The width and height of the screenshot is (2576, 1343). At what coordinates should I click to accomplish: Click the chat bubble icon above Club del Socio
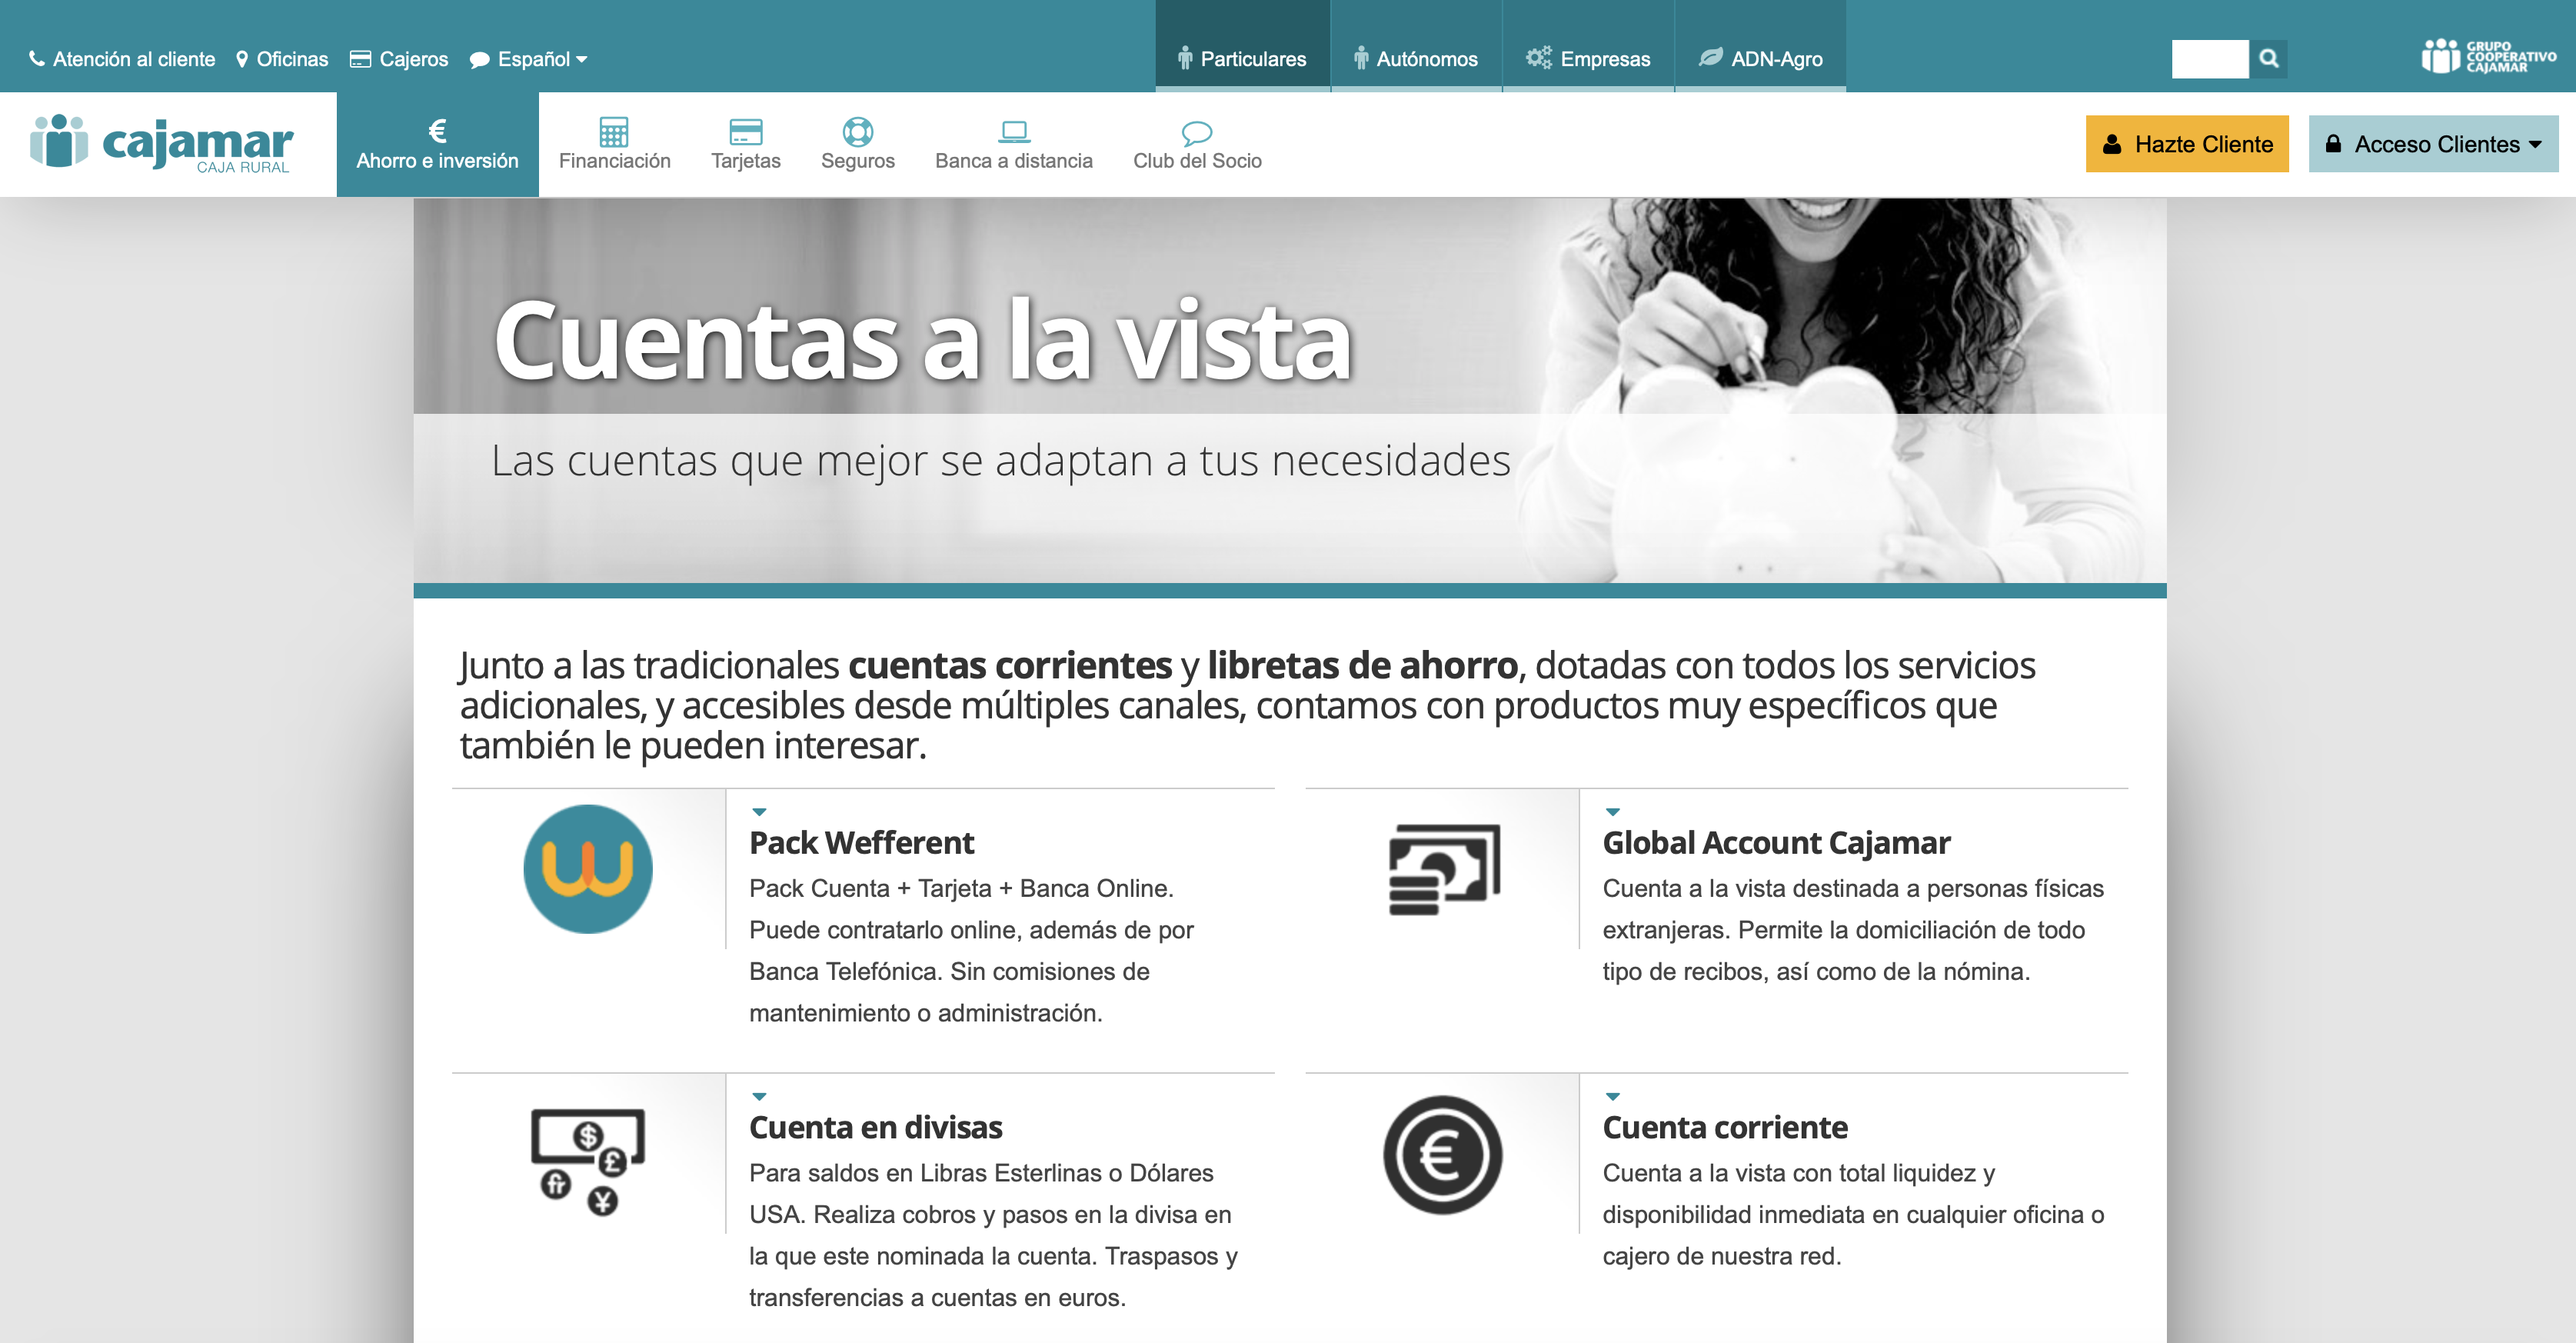click(1197, 133)
